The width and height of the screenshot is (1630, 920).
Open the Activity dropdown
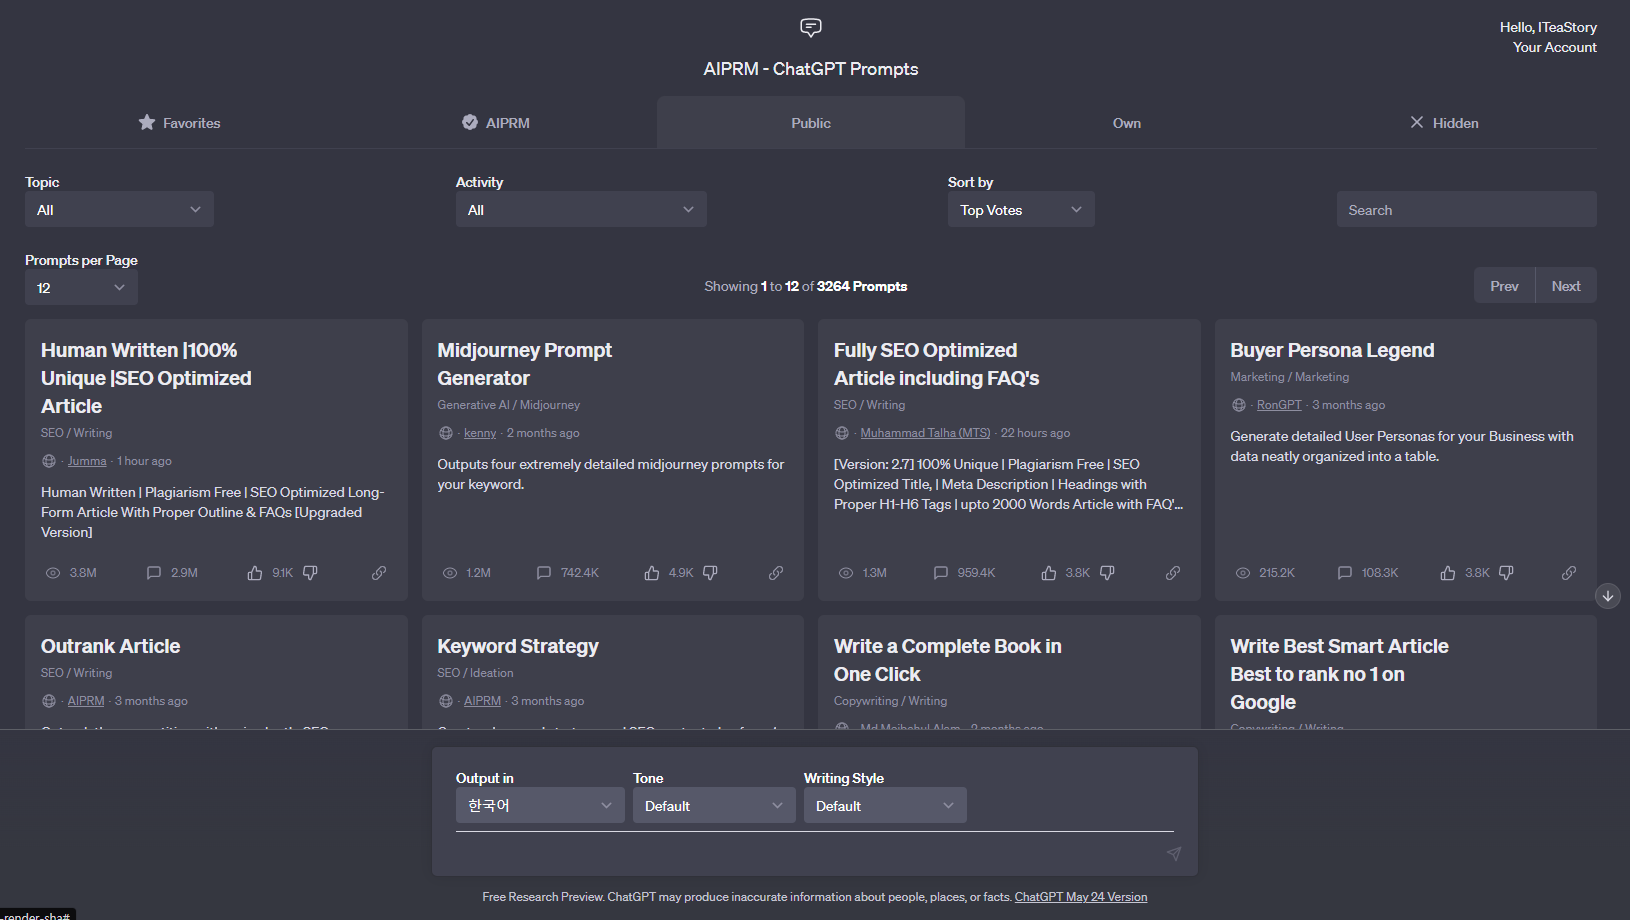pos(581,209)
